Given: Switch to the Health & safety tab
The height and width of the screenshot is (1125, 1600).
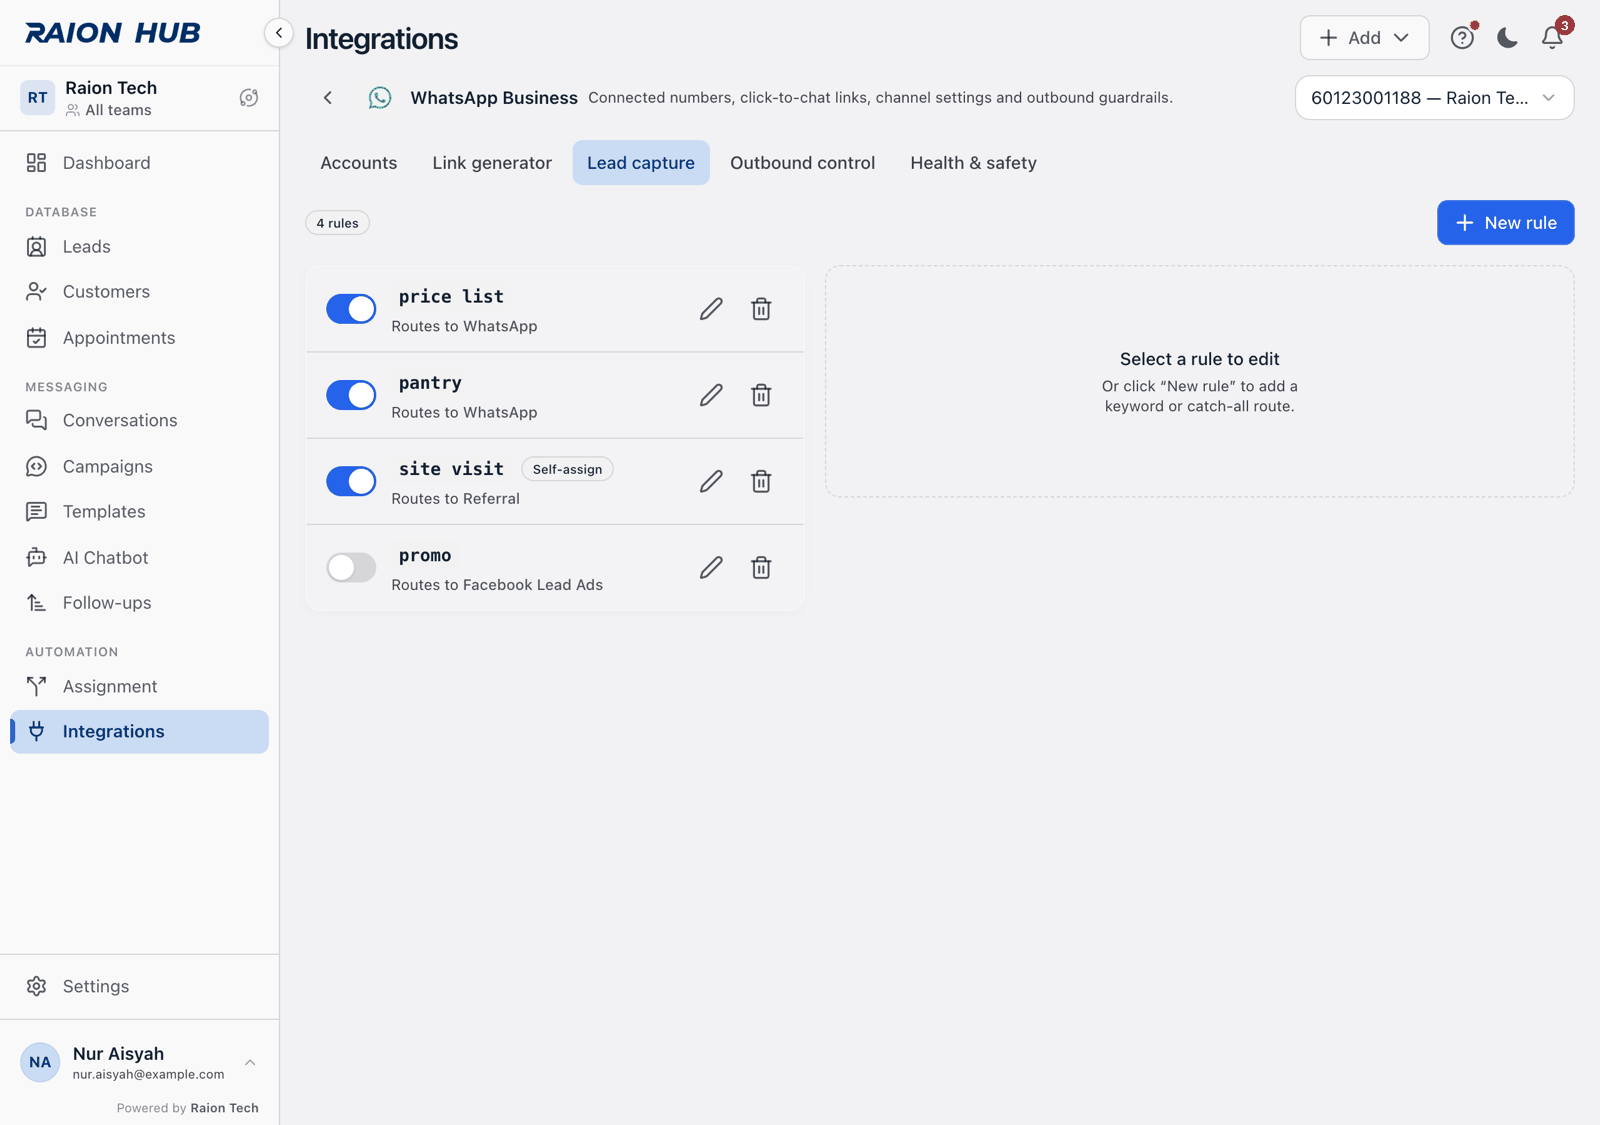Looking at the screenshot, I should 973,163.
